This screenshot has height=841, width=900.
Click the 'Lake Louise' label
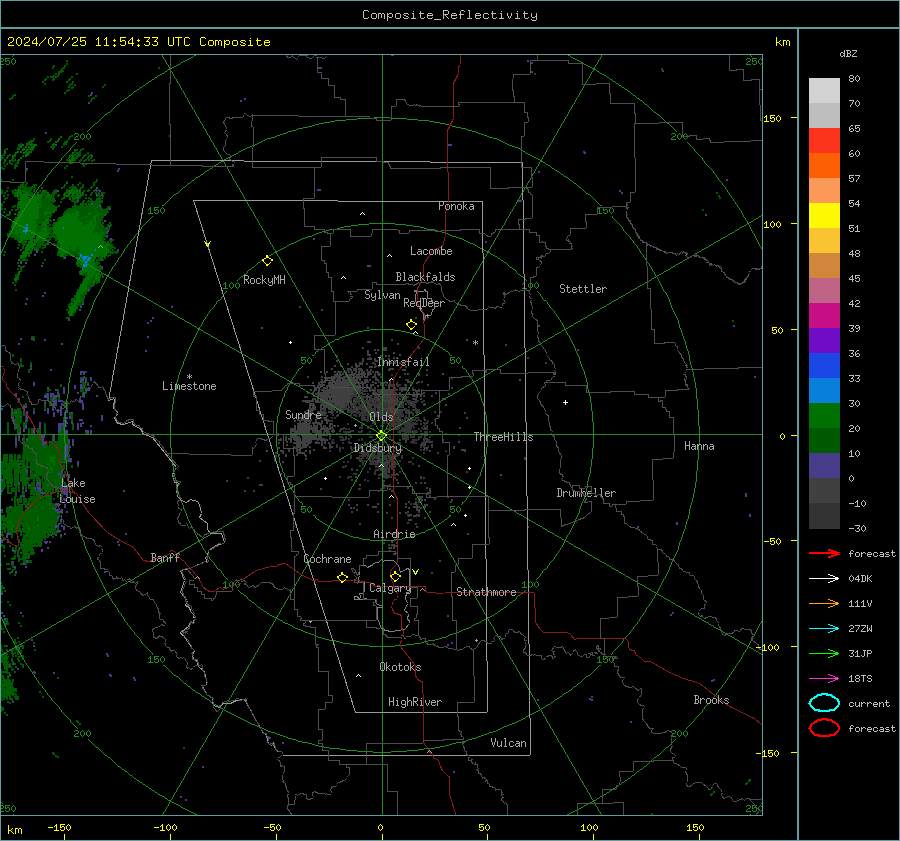(77, 491)
